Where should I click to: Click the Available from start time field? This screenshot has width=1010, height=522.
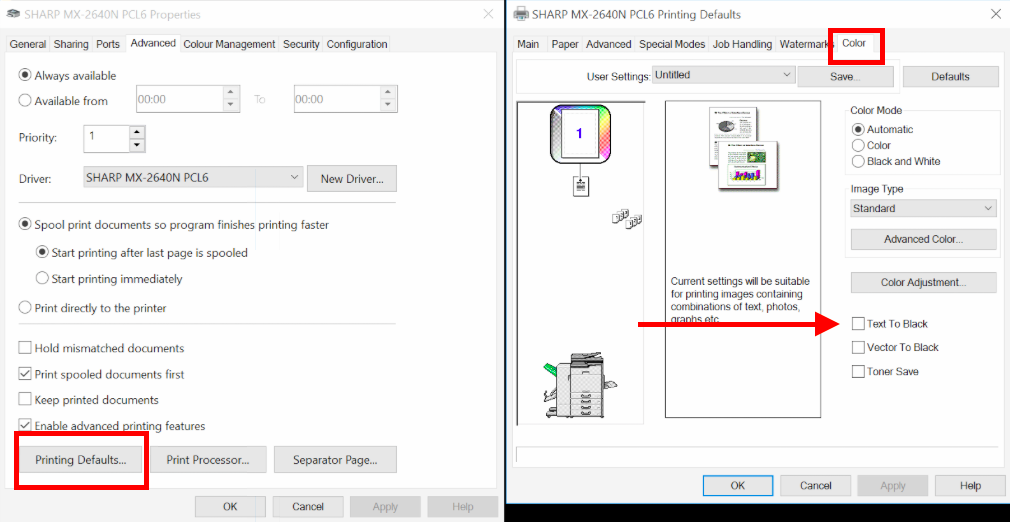[180, 99]
